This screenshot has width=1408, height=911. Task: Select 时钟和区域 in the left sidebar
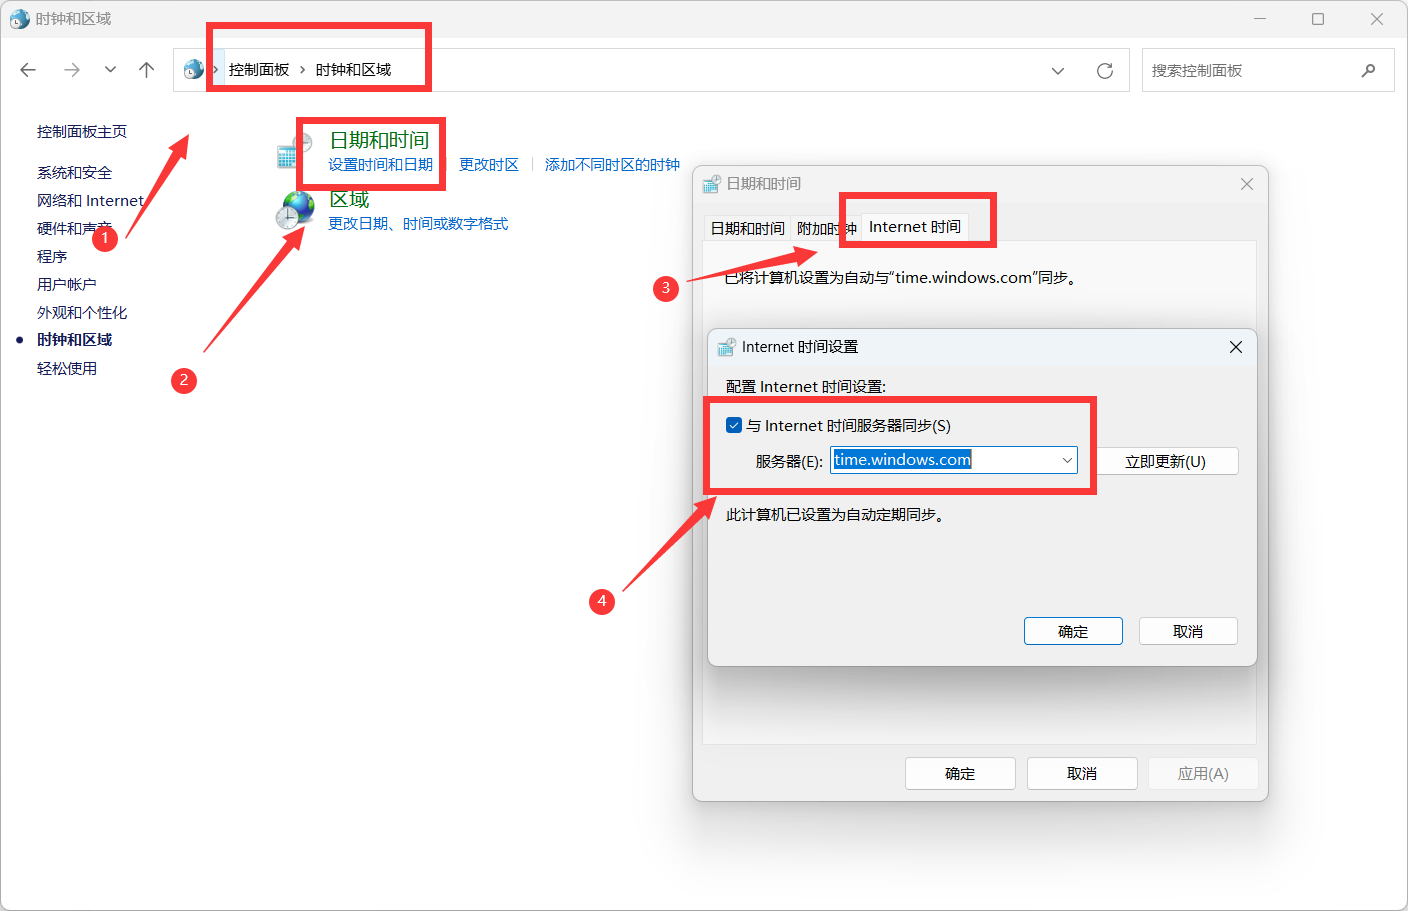pyautogui.click(x=75, y=340)
